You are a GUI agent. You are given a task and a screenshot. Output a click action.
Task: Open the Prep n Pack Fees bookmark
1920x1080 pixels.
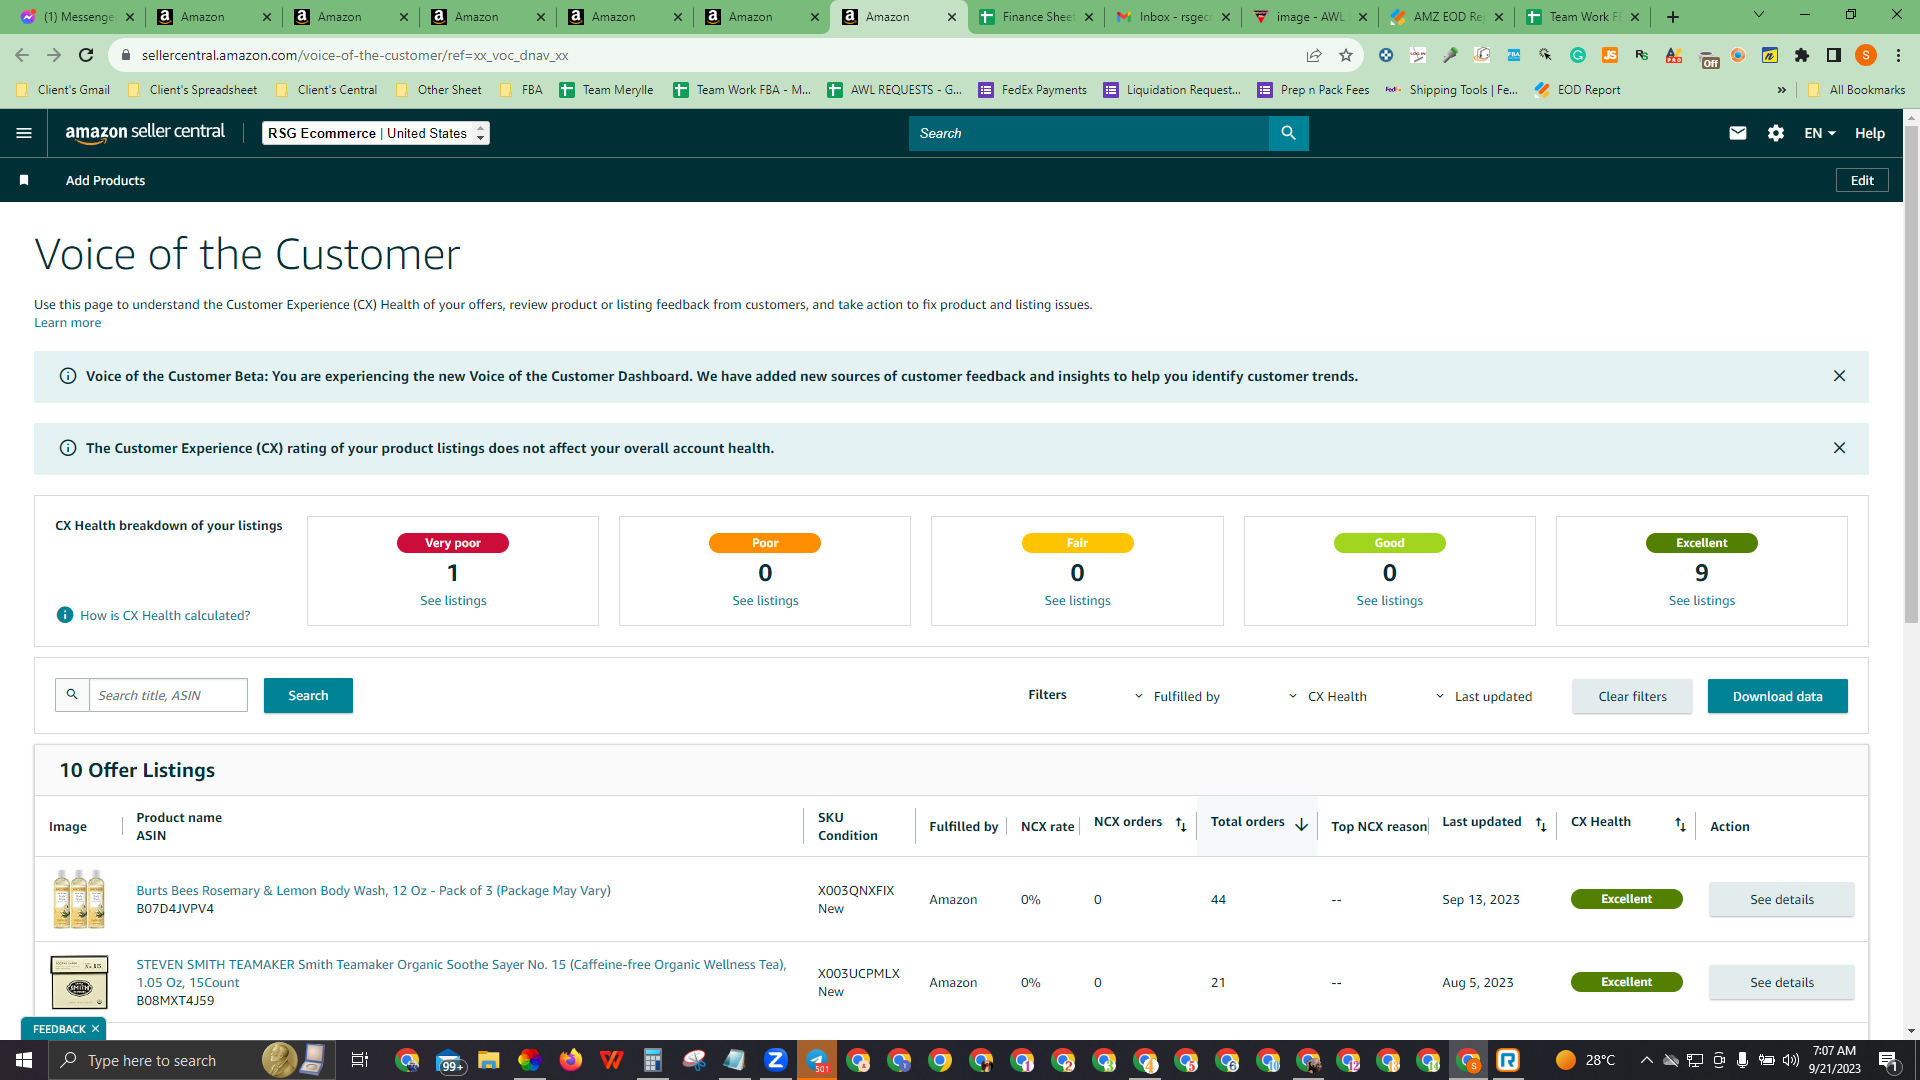1313,90
